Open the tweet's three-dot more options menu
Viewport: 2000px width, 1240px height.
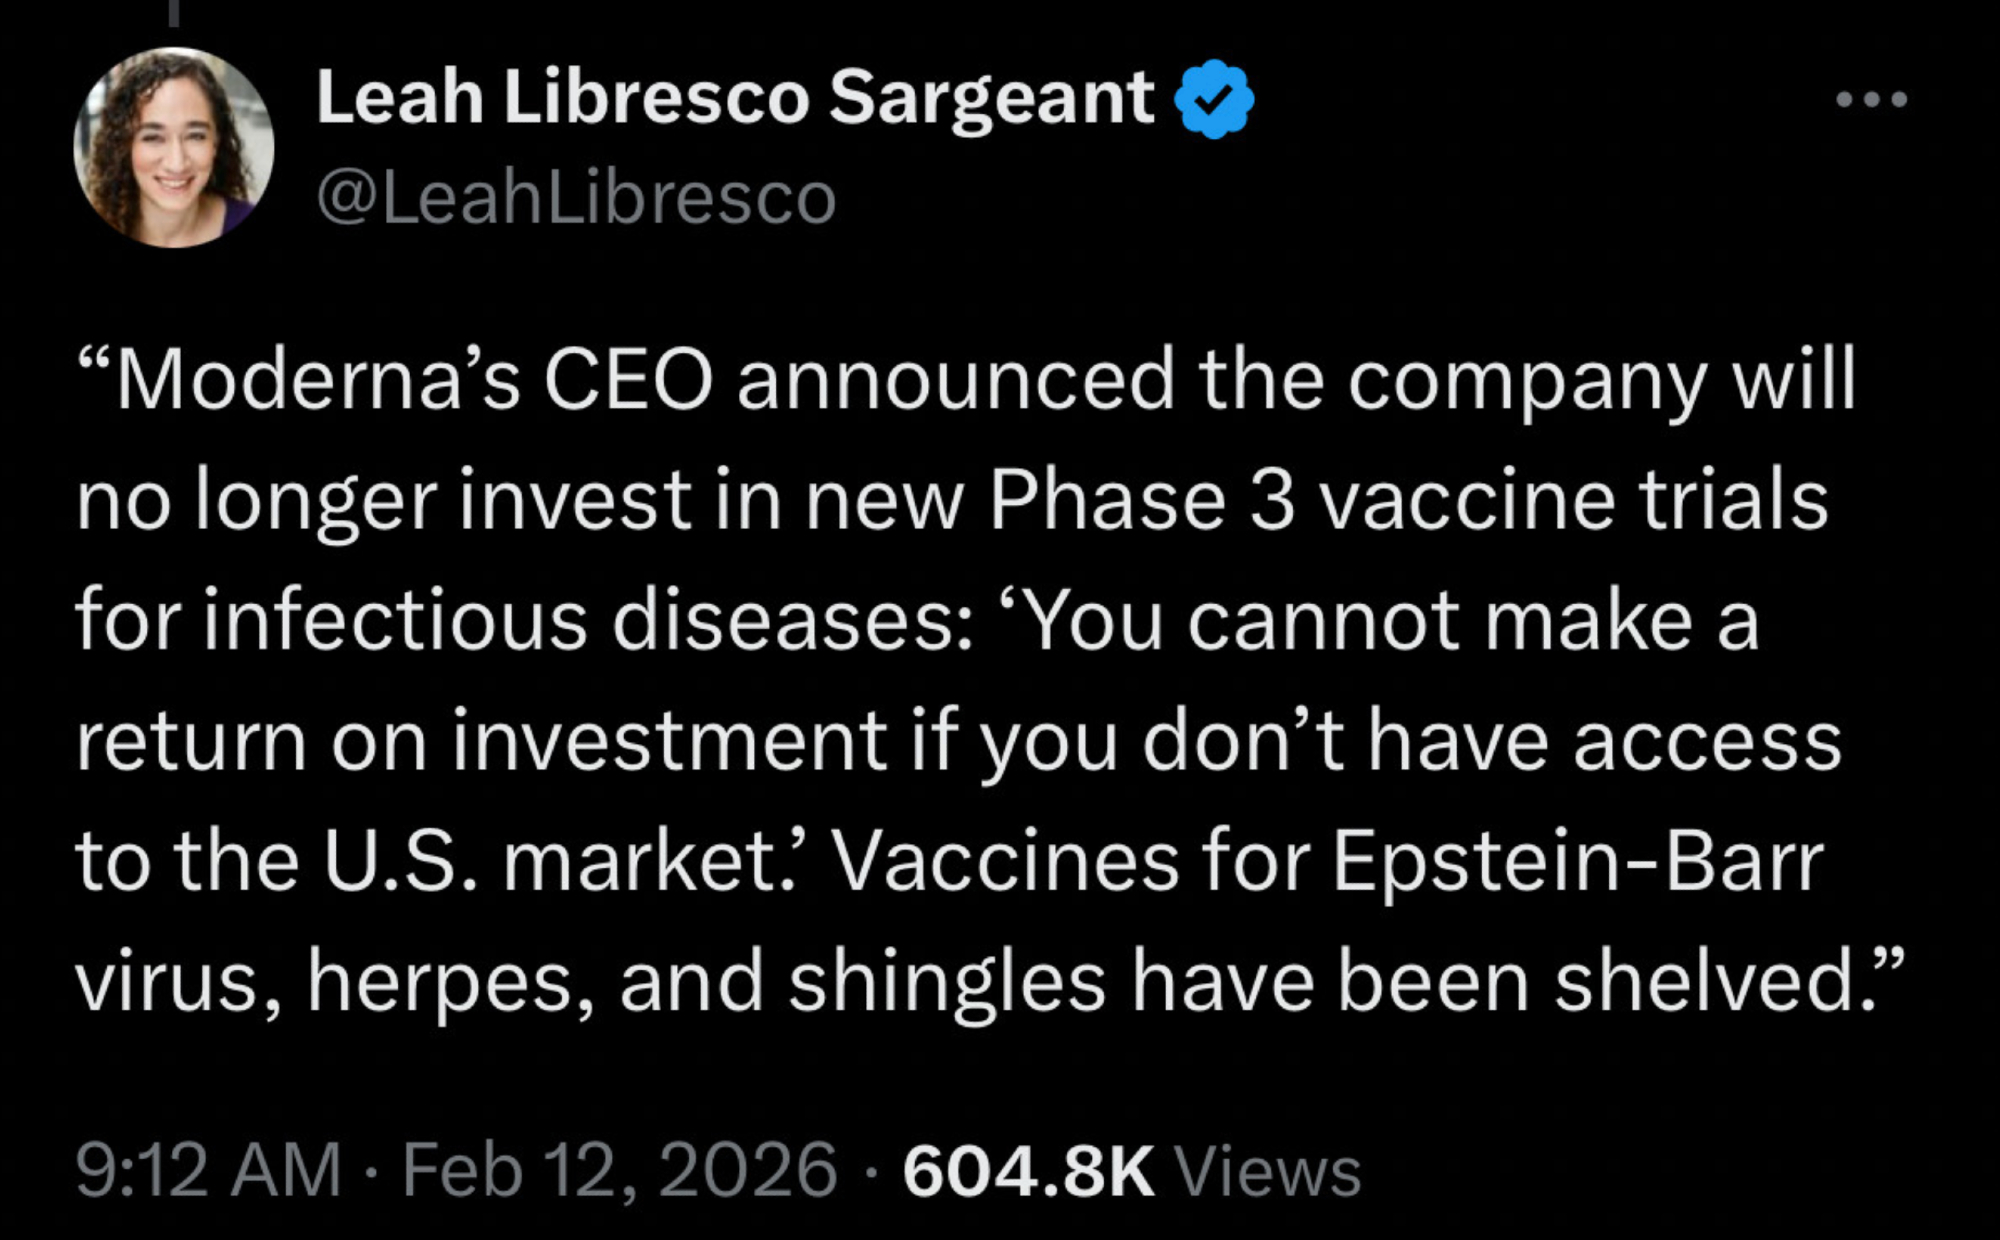(x=1871, y=99)
